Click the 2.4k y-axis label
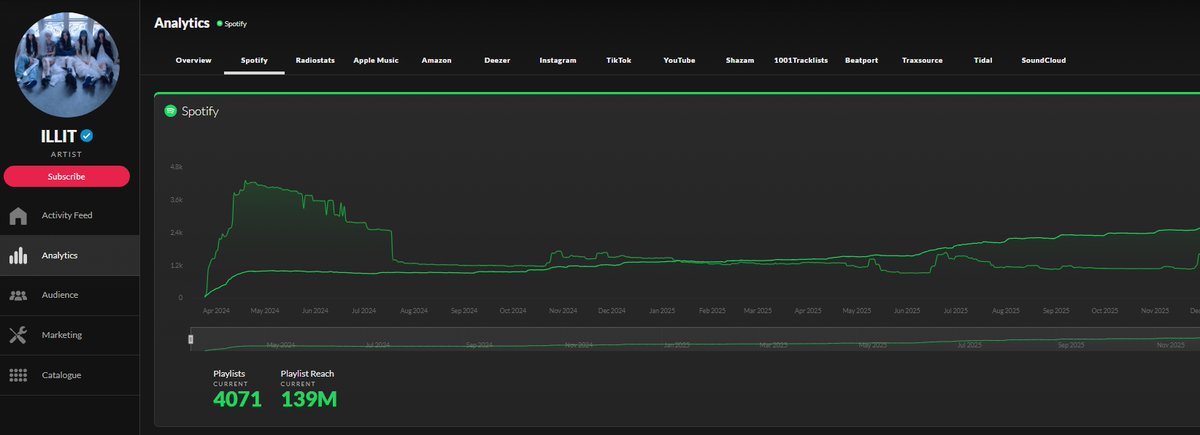1200x435 pixels. tap(176, 233)
